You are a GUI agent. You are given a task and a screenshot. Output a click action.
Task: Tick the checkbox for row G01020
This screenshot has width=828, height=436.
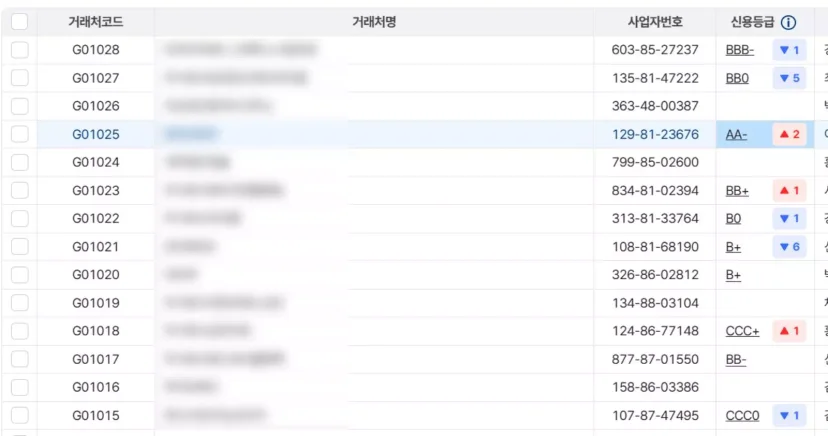20,274
